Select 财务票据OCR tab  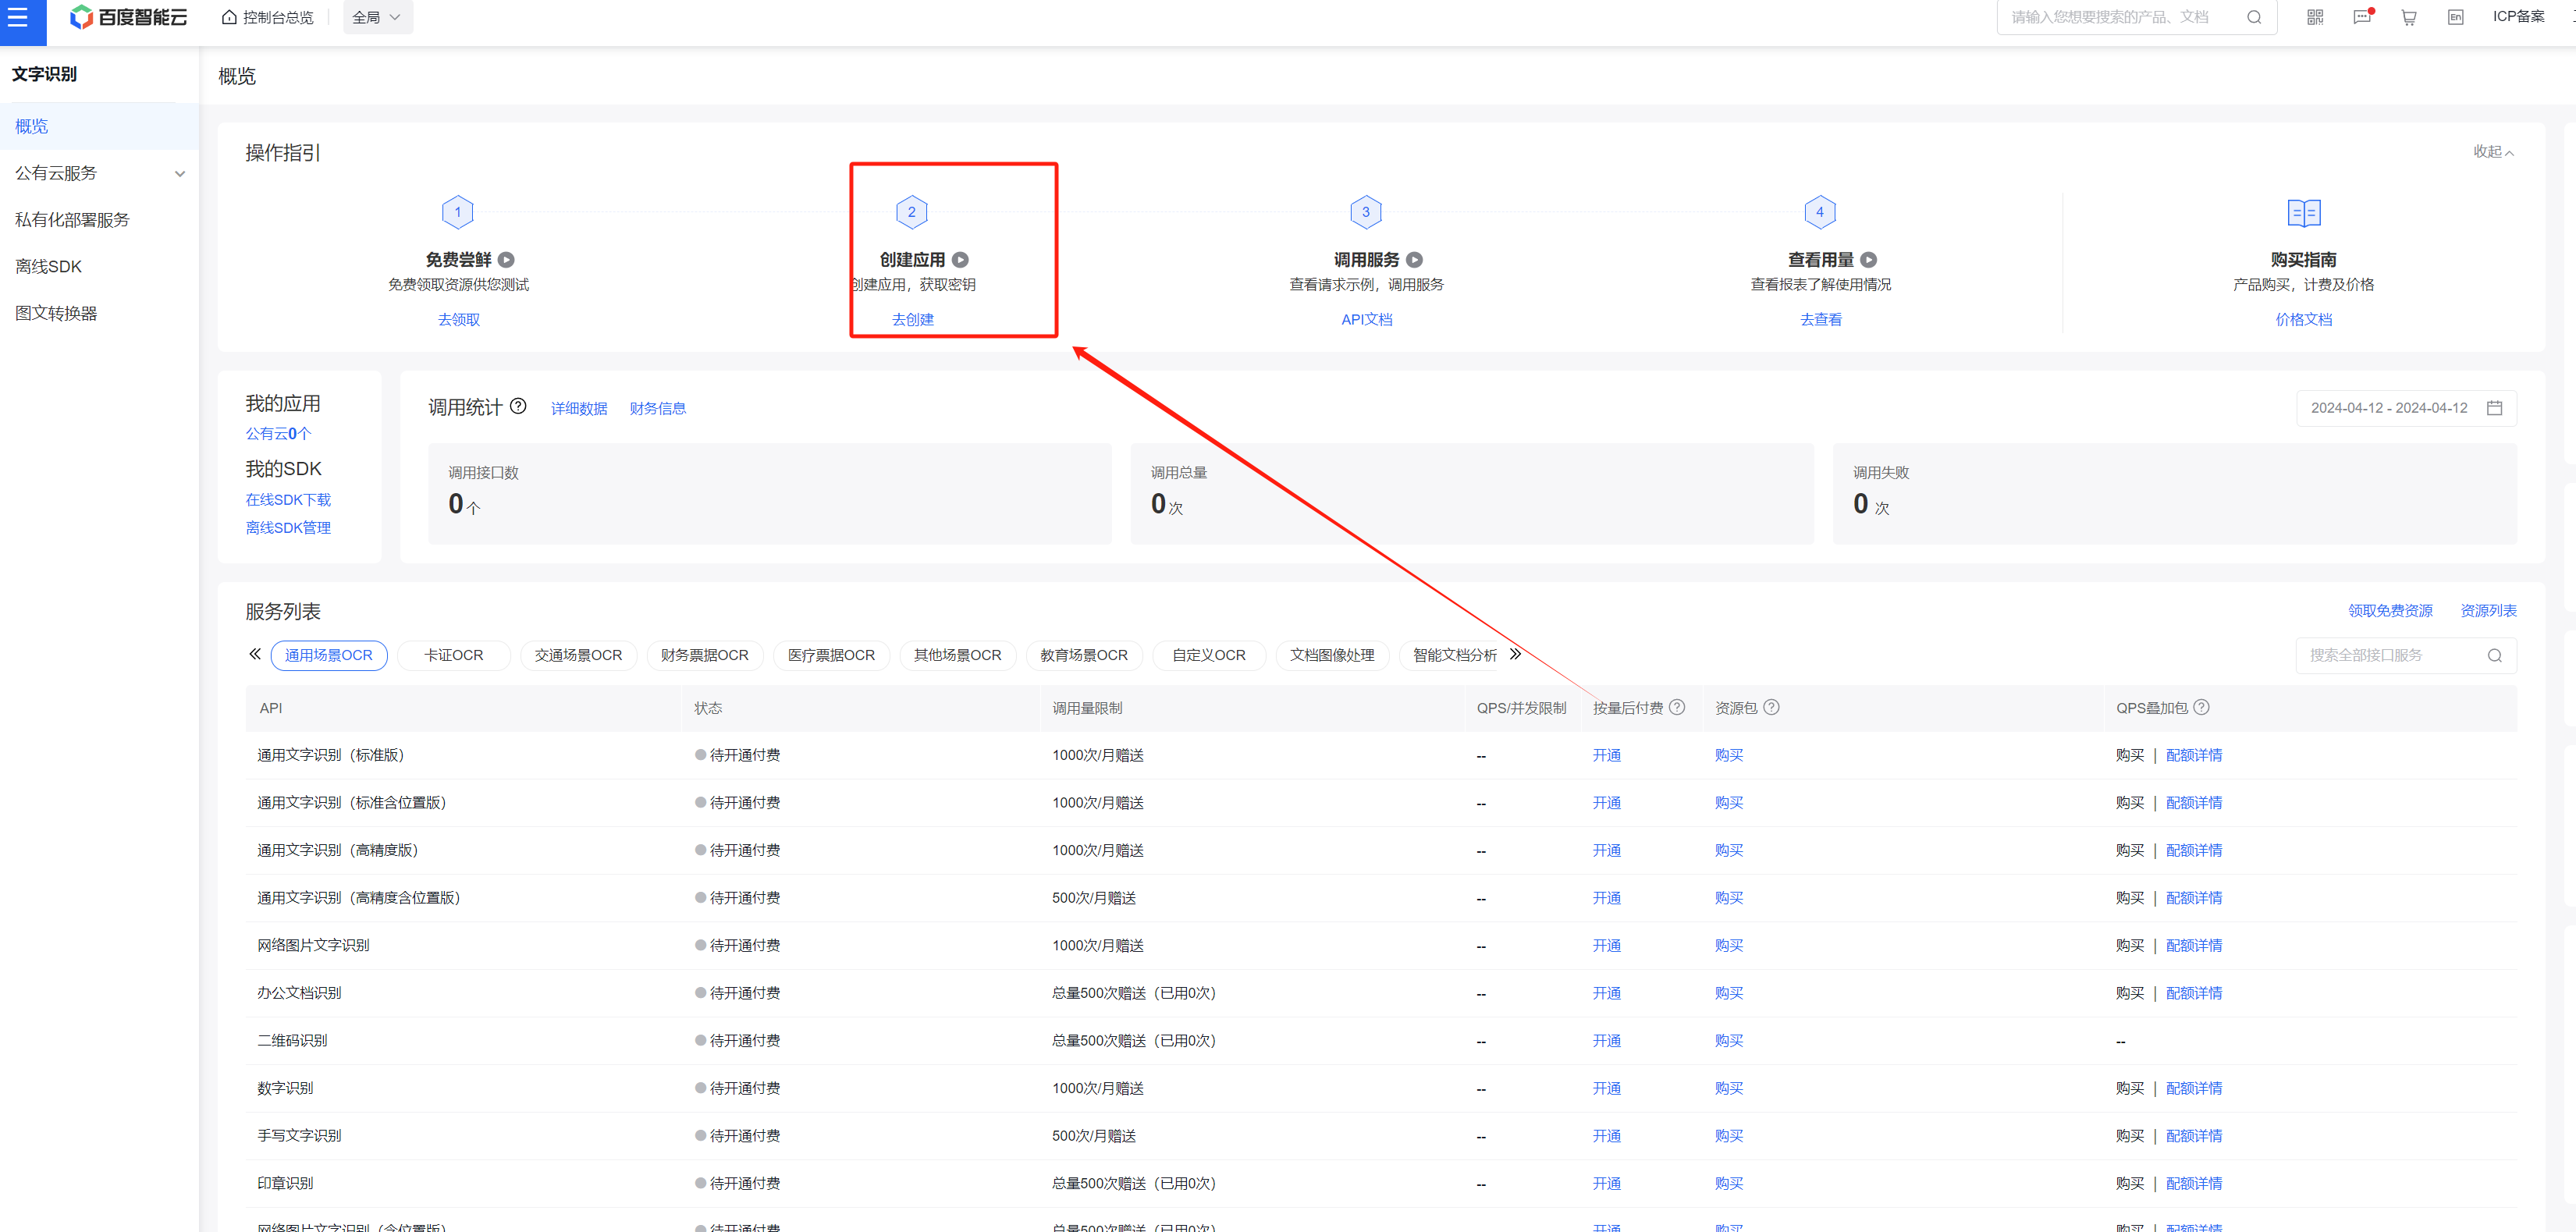[705, 656]
